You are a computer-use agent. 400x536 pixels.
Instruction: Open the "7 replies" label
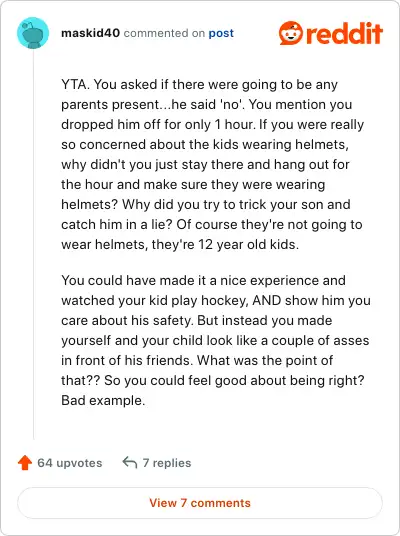coord(167,463)
